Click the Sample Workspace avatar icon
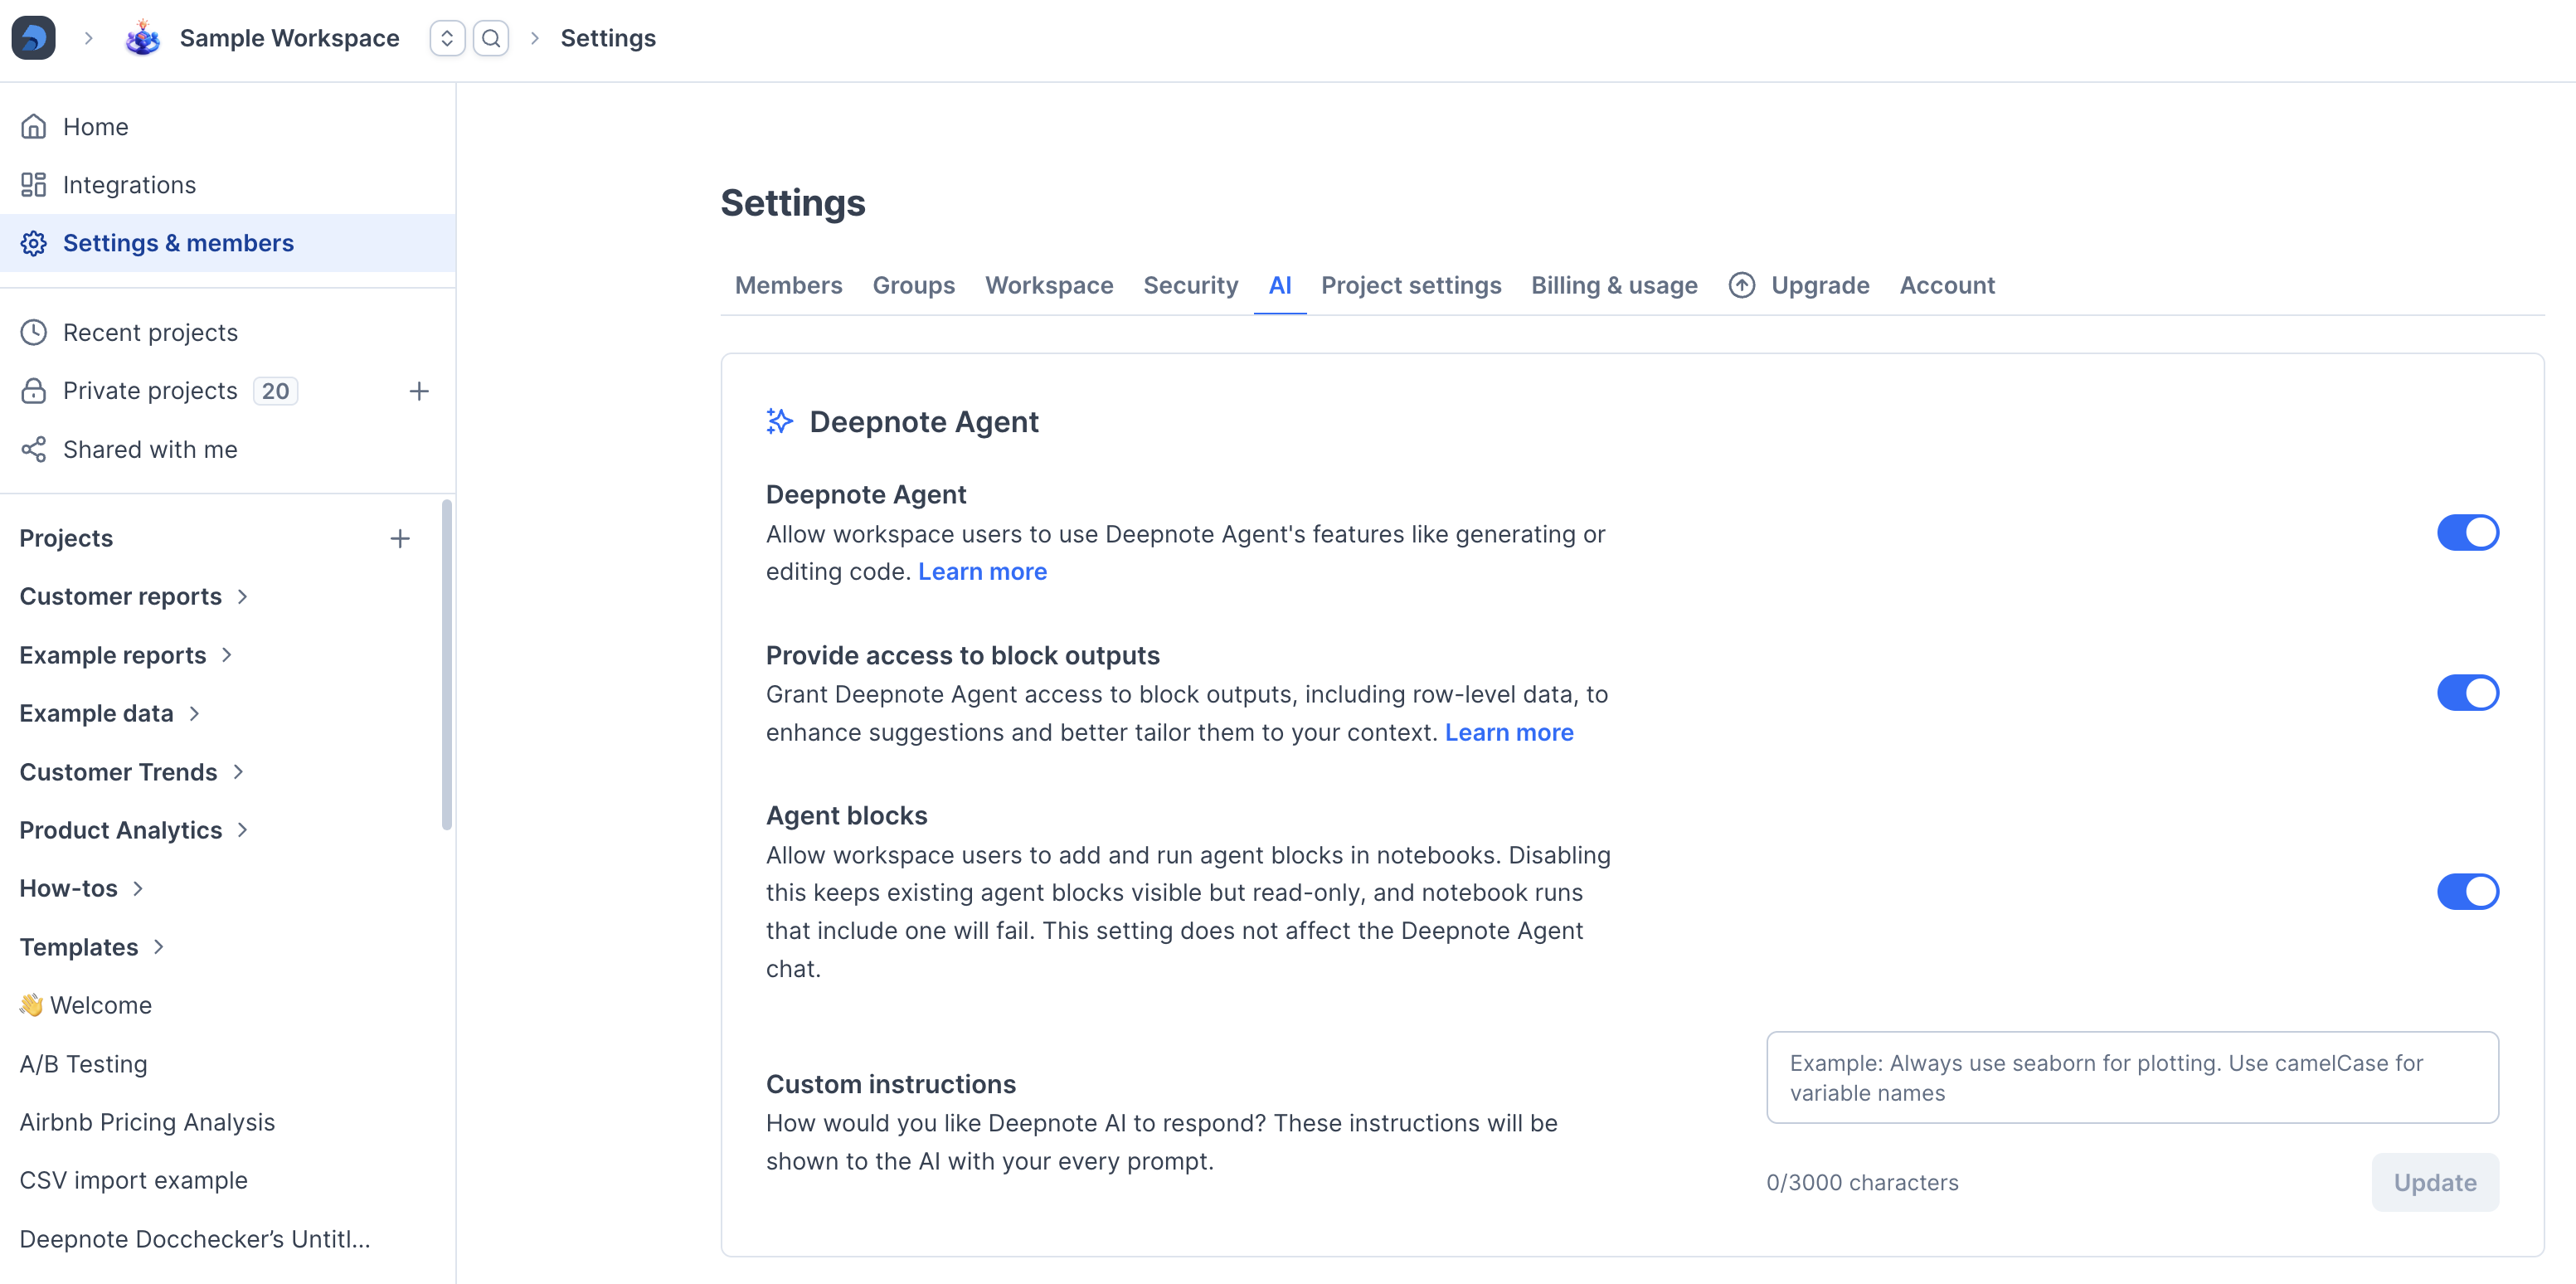2576x1284 pixels. coord(143,38)
